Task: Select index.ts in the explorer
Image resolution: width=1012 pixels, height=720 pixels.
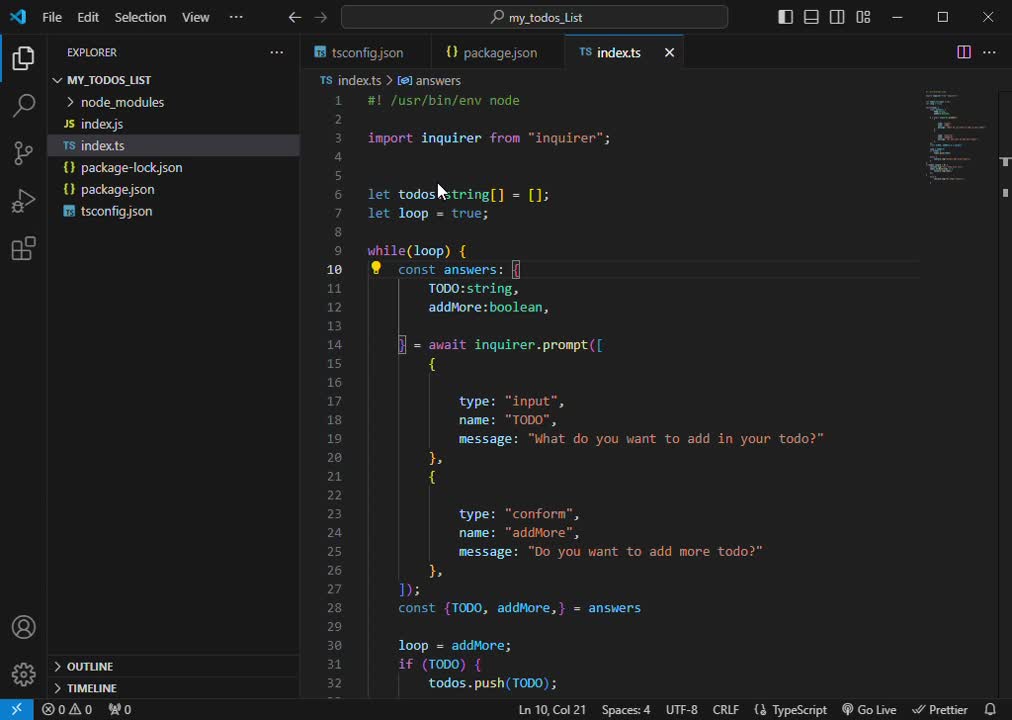Action: 174,146
